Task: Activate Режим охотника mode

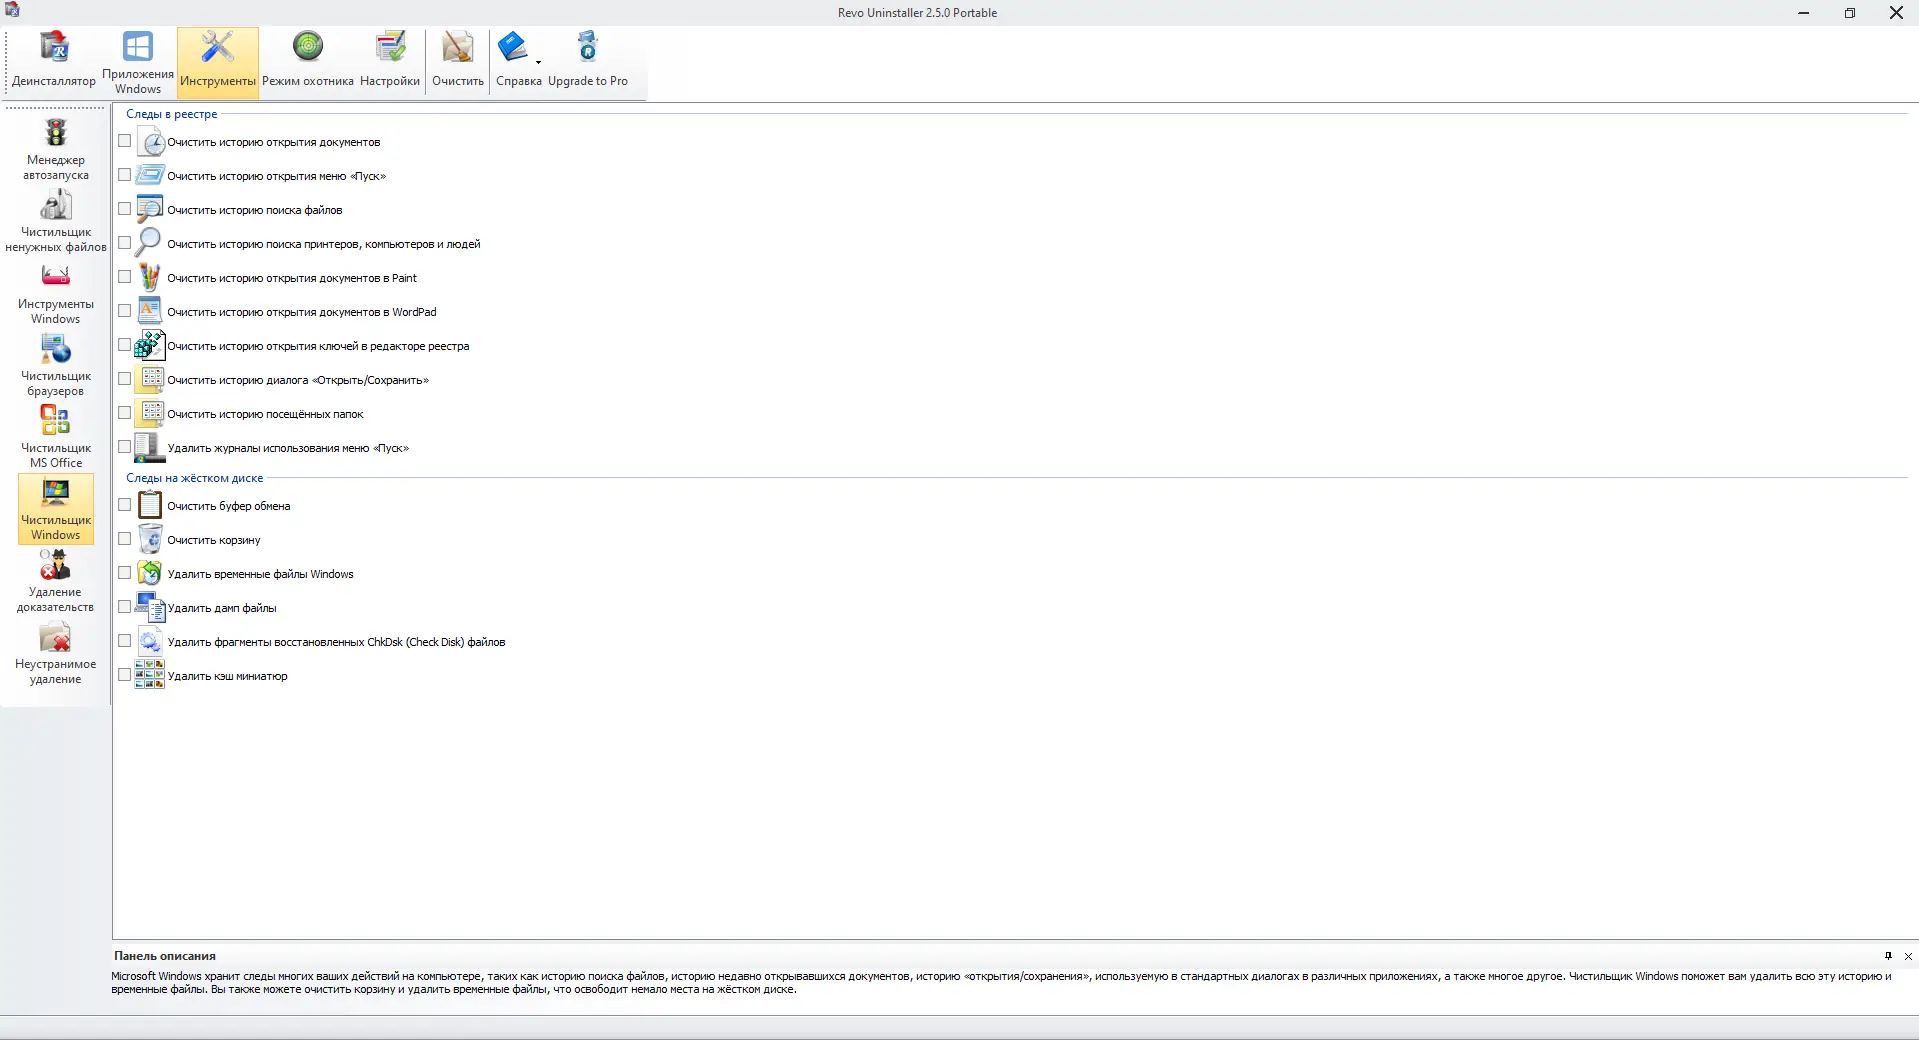Action: pos(308,62)
